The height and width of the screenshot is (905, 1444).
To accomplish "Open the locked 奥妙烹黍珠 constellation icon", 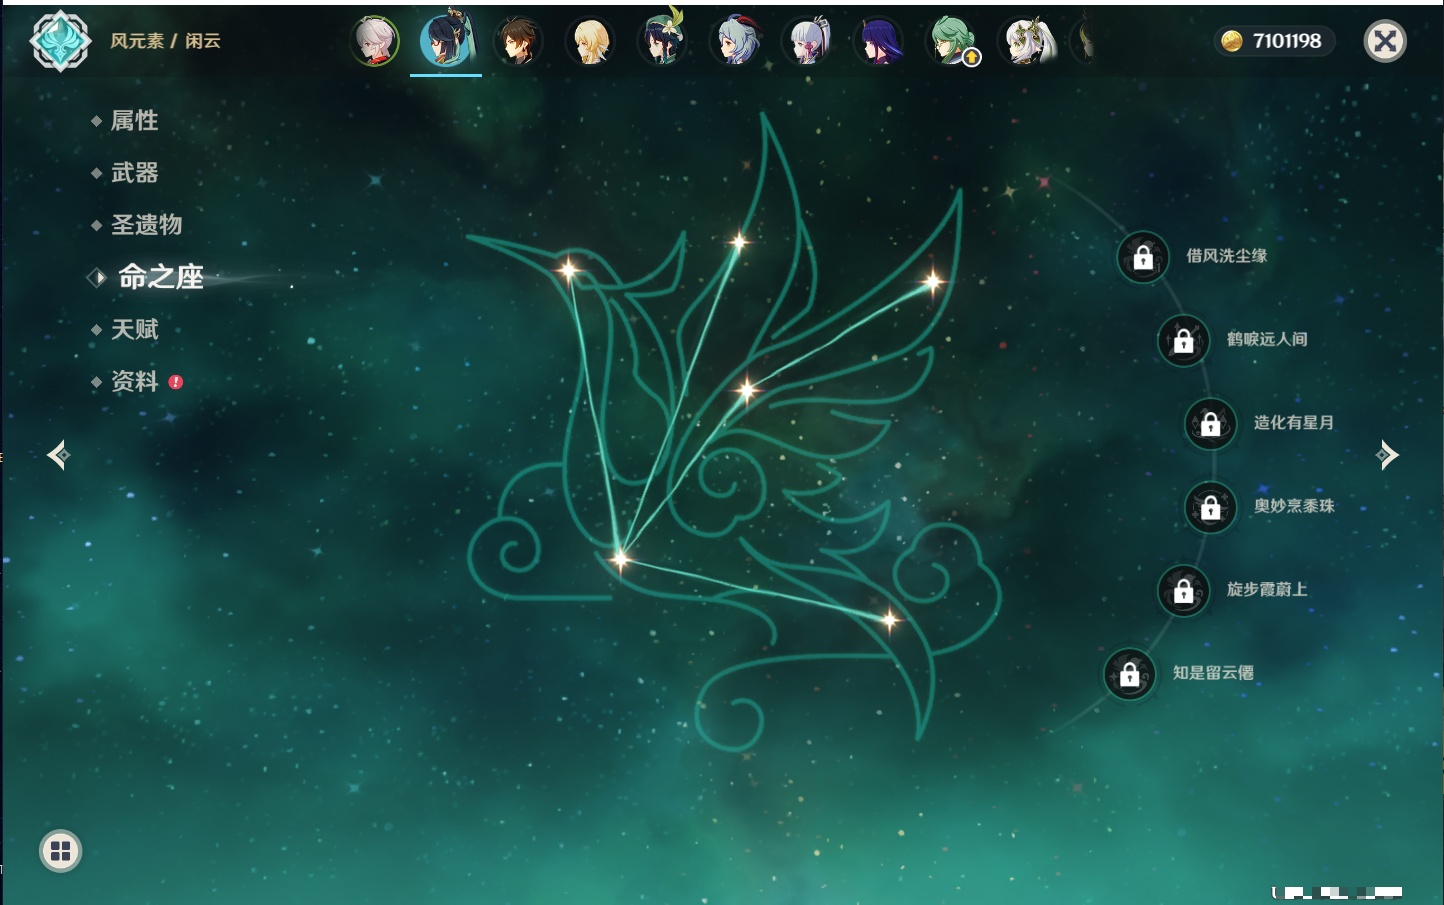I will (x=1211, y=507).
